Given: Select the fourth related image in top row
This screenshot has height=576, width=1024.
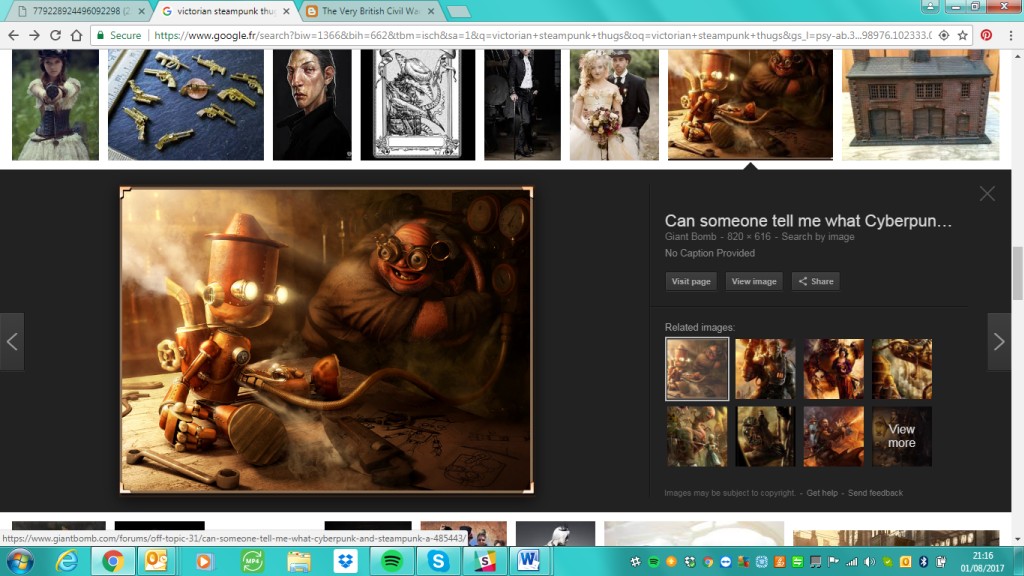Looking at the screenshot, I should 902,369.
